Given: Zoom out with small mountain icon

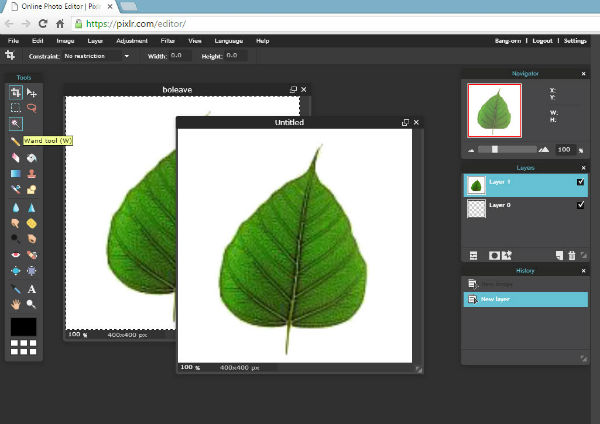Looking at the screenshot, I should 471,150.
